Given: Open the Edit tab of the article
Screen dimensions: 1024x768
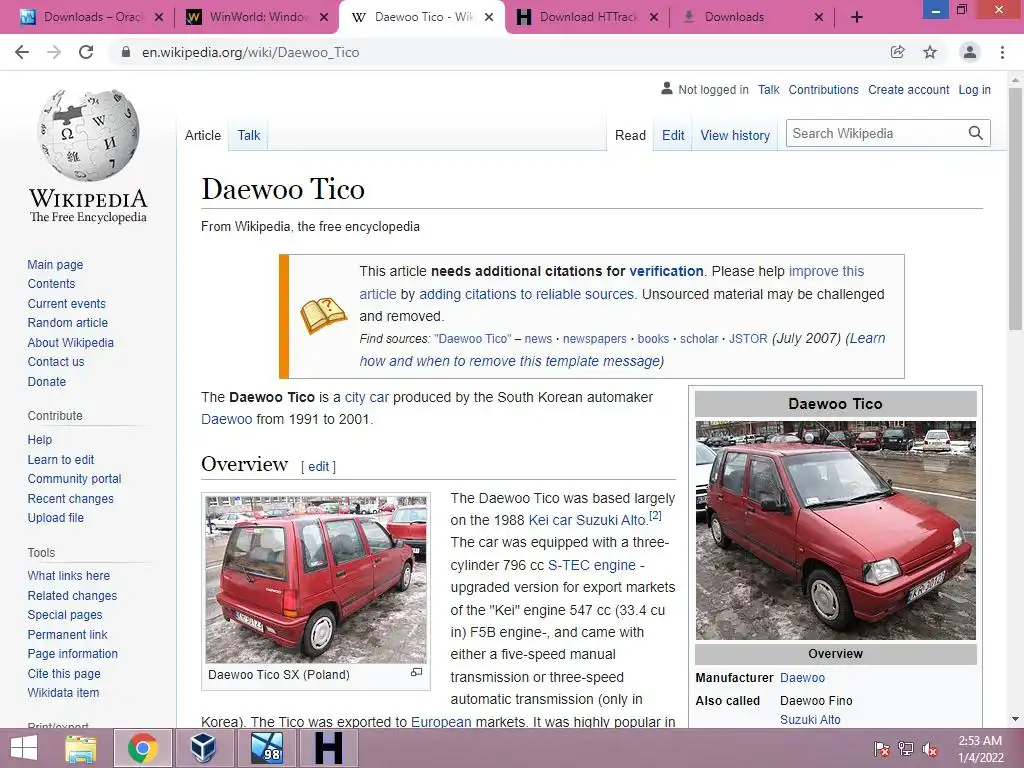Looking at the screenshot, I should pos(673,135).
